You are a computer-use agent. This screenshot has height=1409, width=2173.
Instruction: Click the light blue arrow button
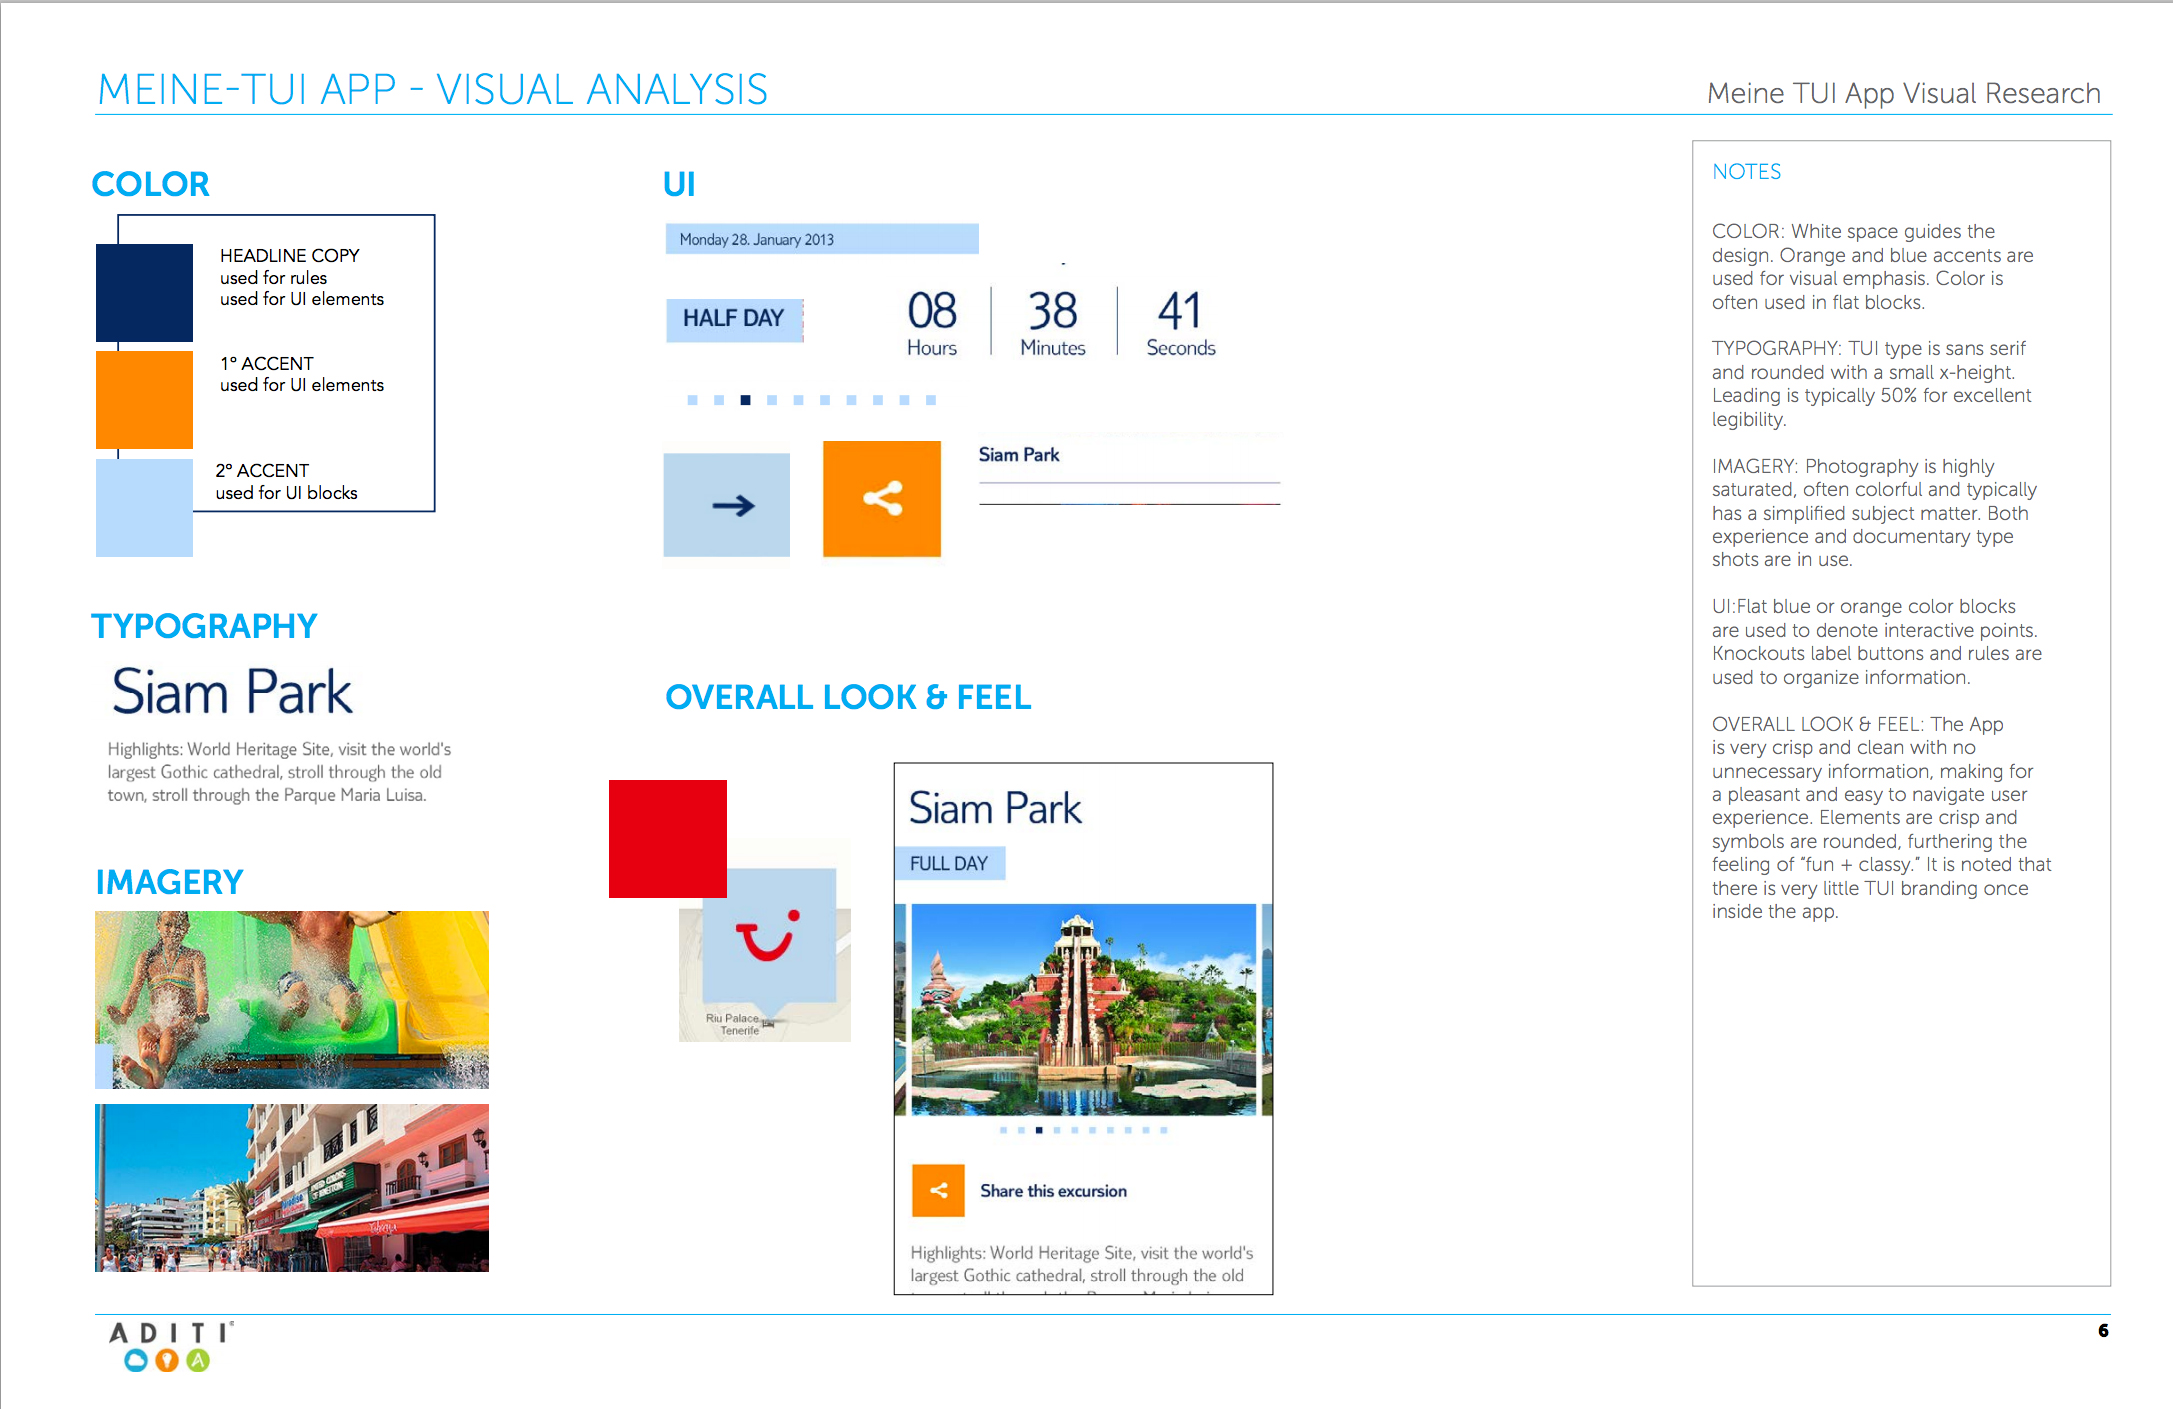pyautogui.click(x=727, y=505)
